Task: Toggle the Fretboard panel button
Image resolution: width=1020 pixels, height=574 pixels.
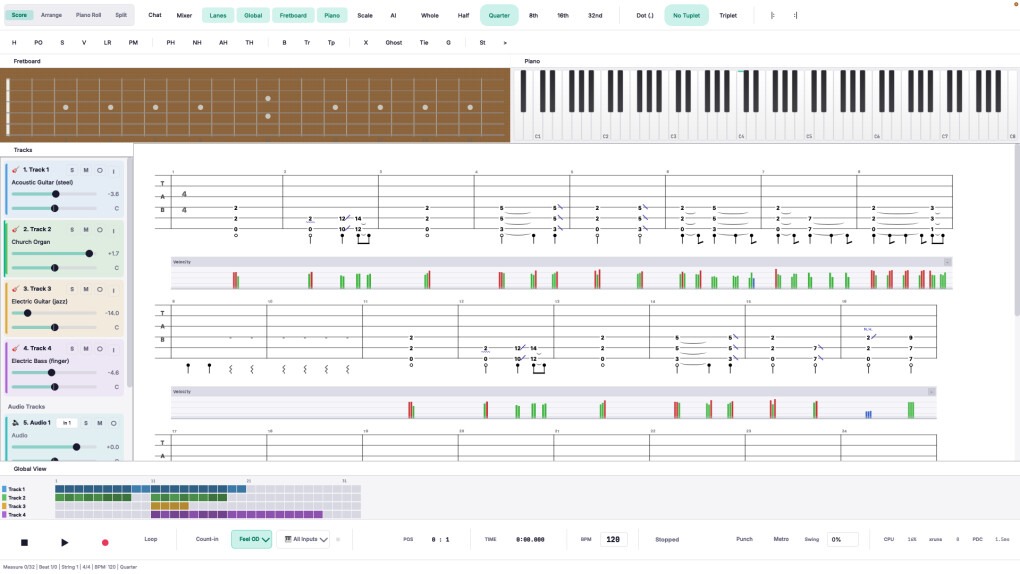Action: pyautogui.click(x=293, y=16)
